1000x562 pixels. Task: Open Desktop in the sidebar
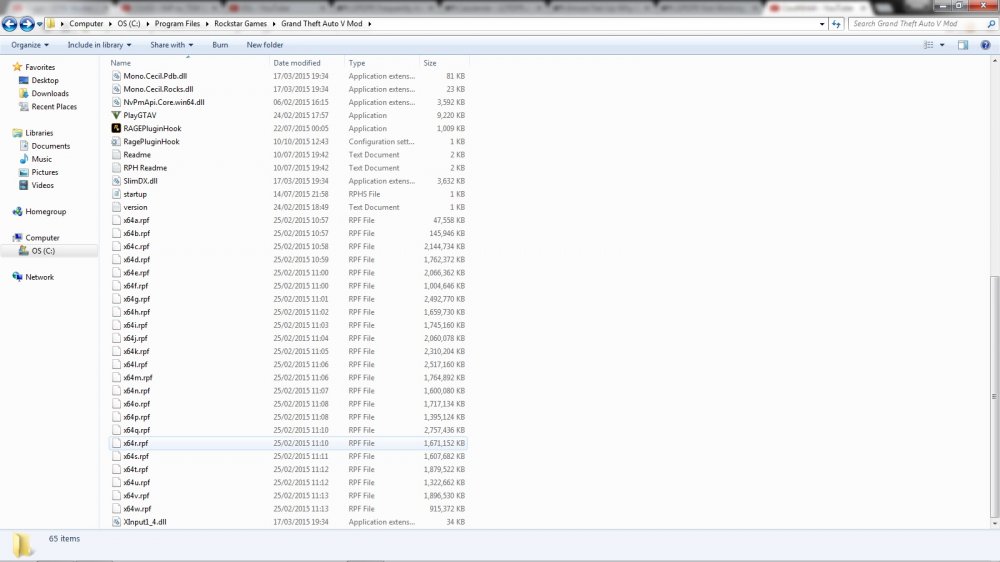(x=45, y=80)
